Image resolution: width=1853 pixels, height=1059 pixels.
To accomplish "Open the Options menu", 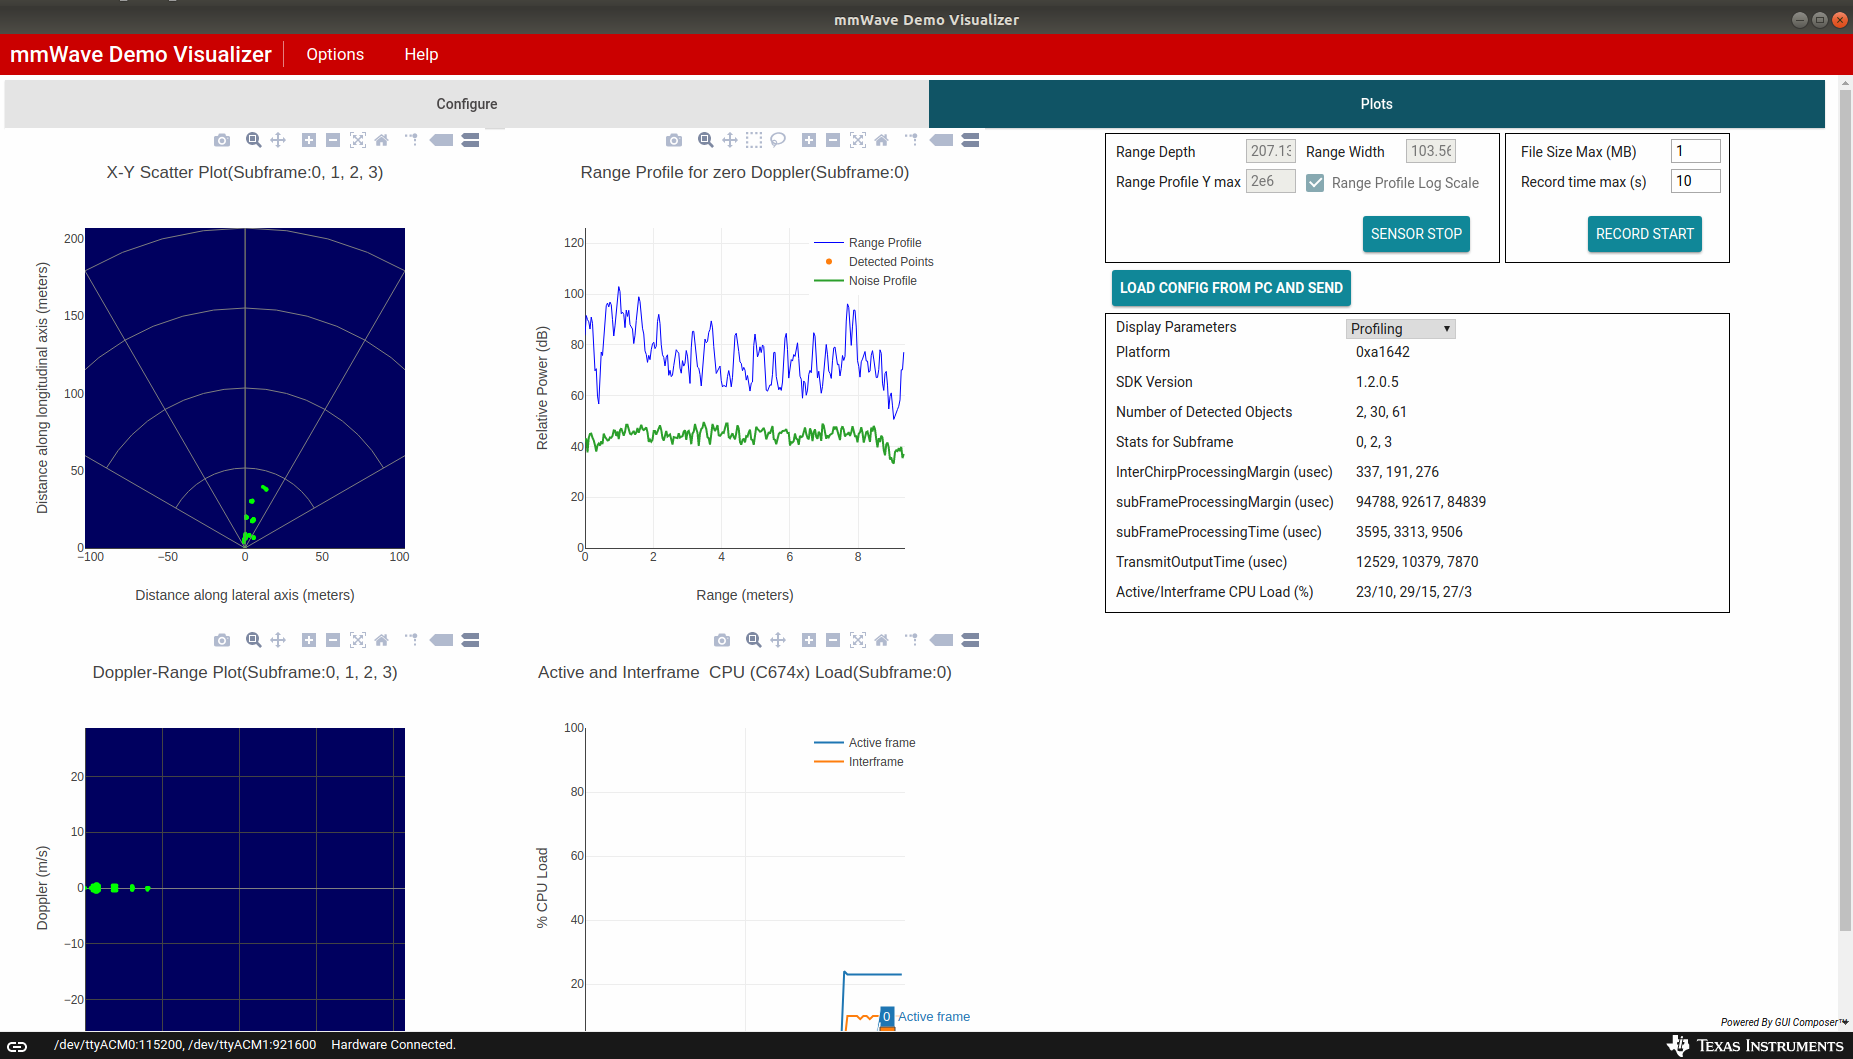I will tap(335, 54).
